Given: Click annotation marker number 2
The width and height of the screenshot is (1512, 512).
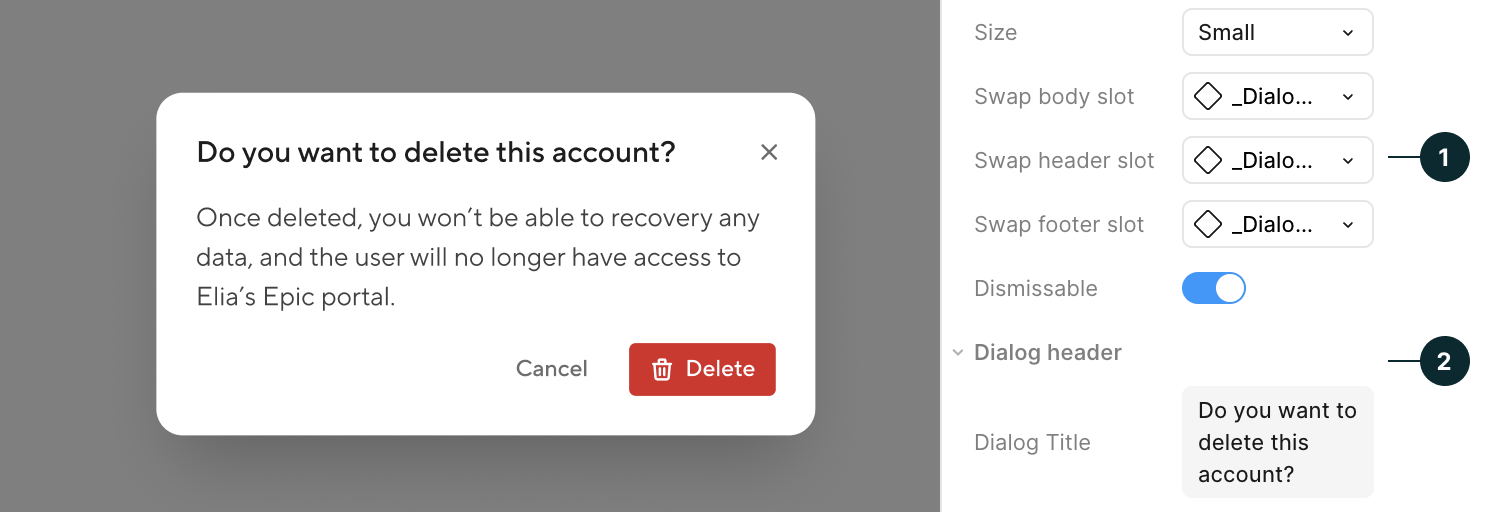Looking at the screenshot, I should (x=1443, y=361).
